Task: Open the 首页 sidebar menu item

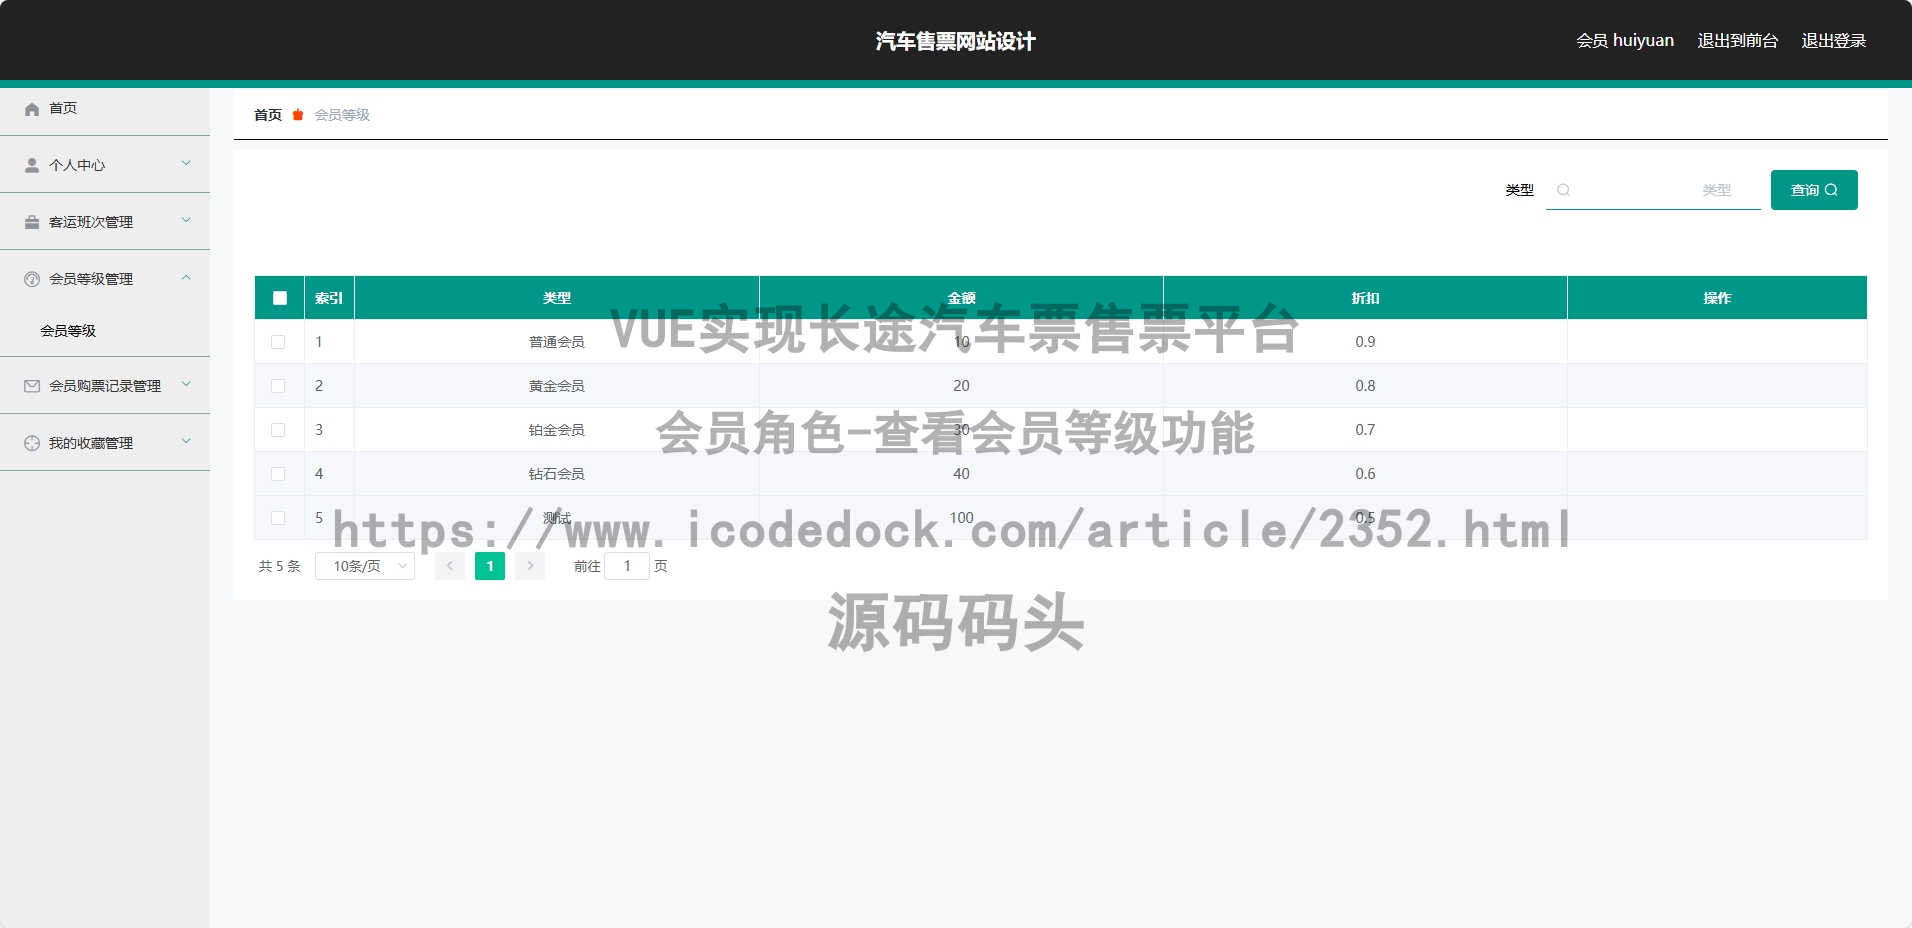Action: pyautogui.click(x=105, y=108)
